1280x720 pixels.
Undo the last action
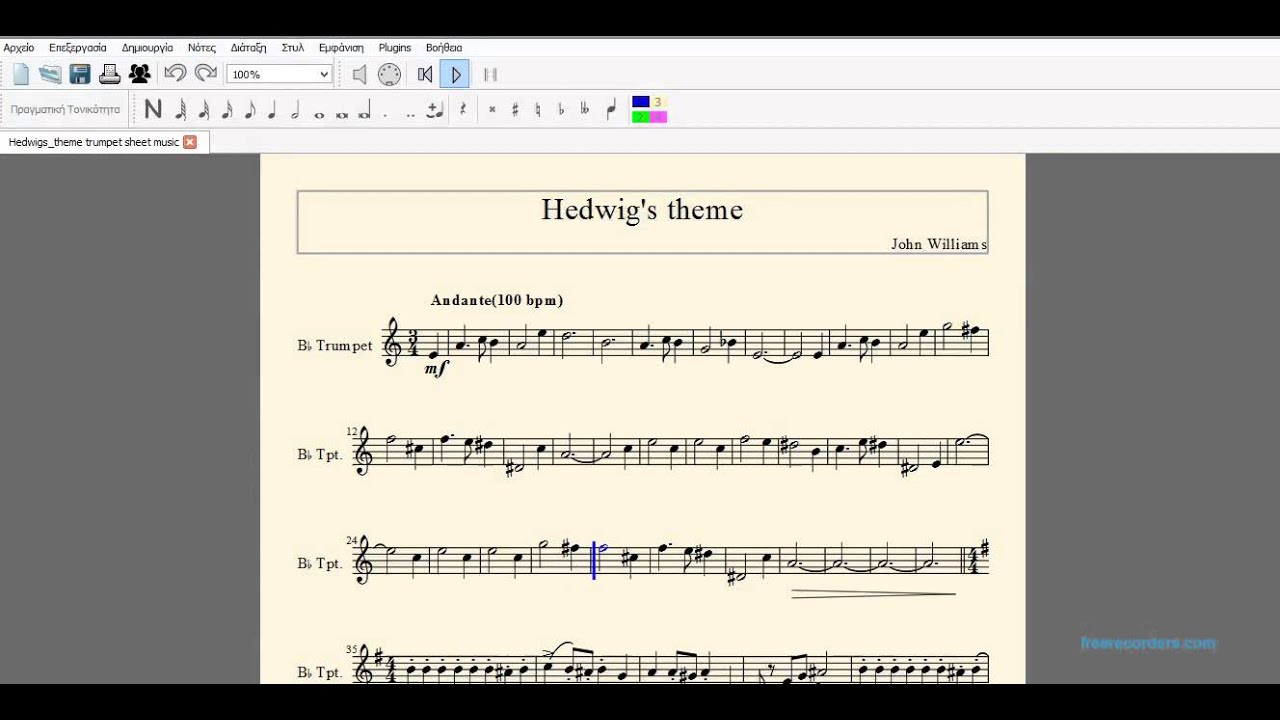(x=176, y=74)
